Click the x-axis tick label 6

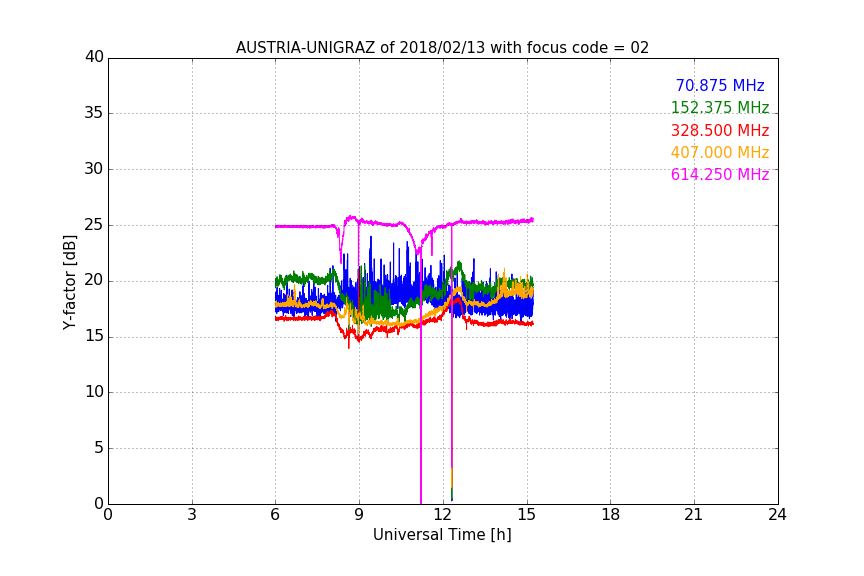pyautogui.click(x=276, y=515)
